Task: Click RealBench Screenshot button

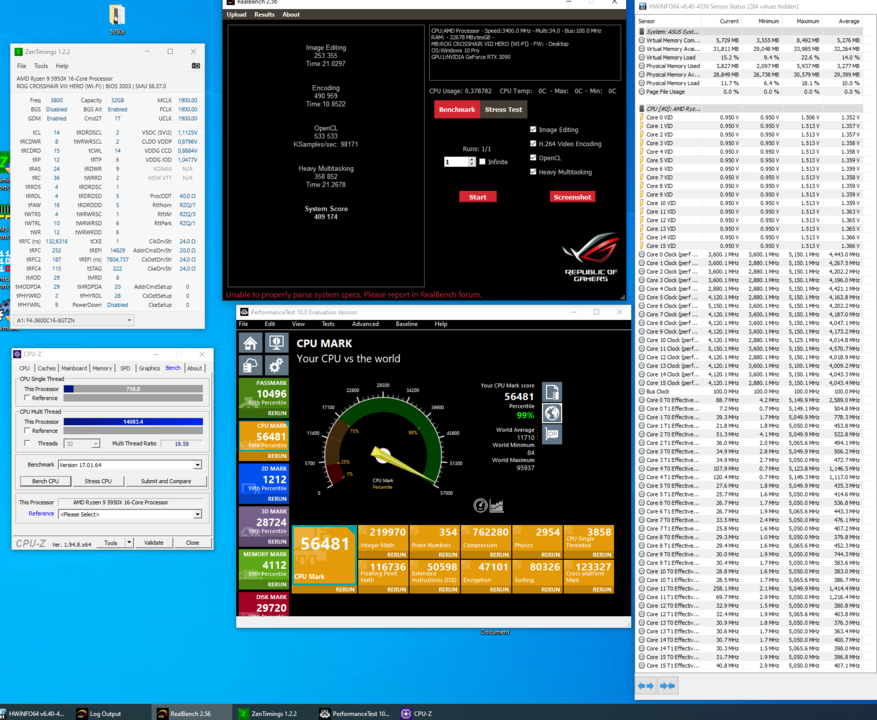Action: pyautogui.click(x=572, y=197)
